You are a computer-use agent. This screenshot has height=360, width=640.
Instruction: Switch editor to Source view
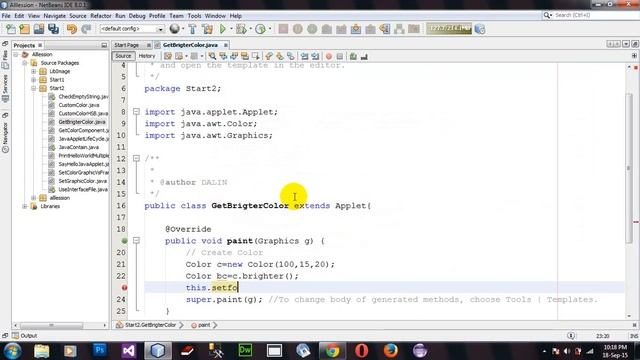pyautogui.click(x=123, y=56)
